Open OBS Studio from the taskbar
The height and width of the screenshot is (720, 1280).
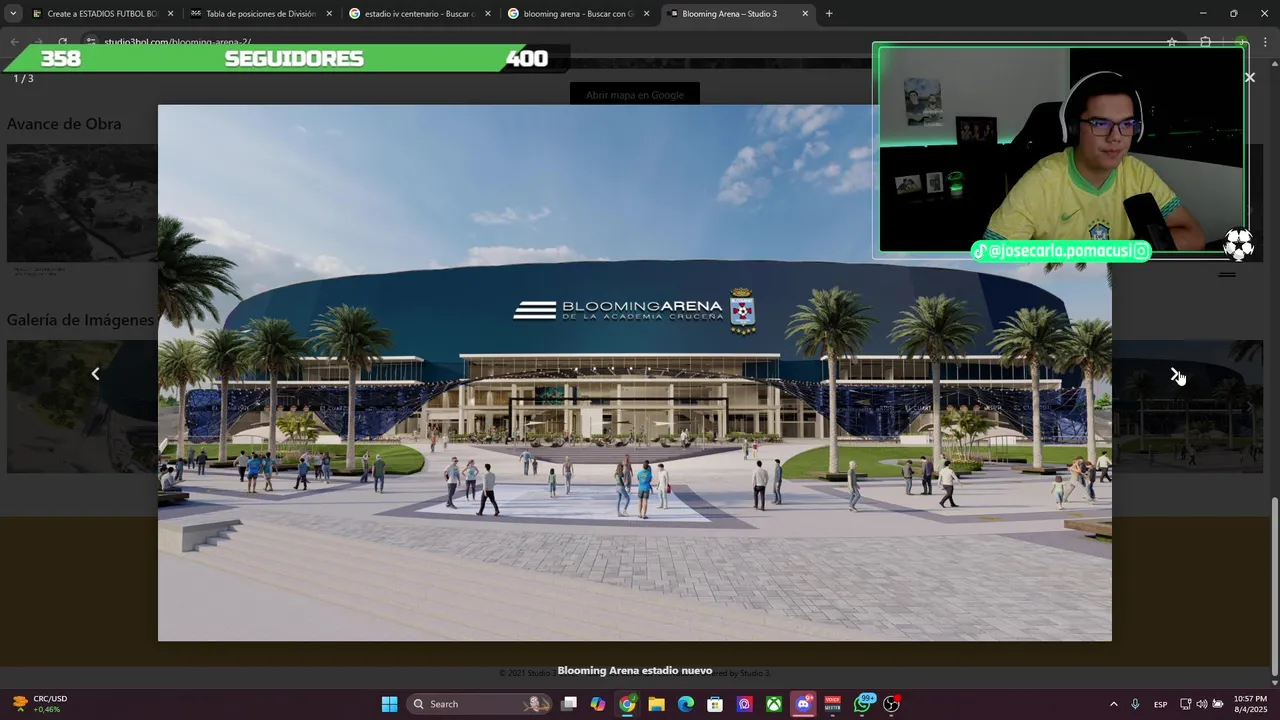click(x=891, y=704)
